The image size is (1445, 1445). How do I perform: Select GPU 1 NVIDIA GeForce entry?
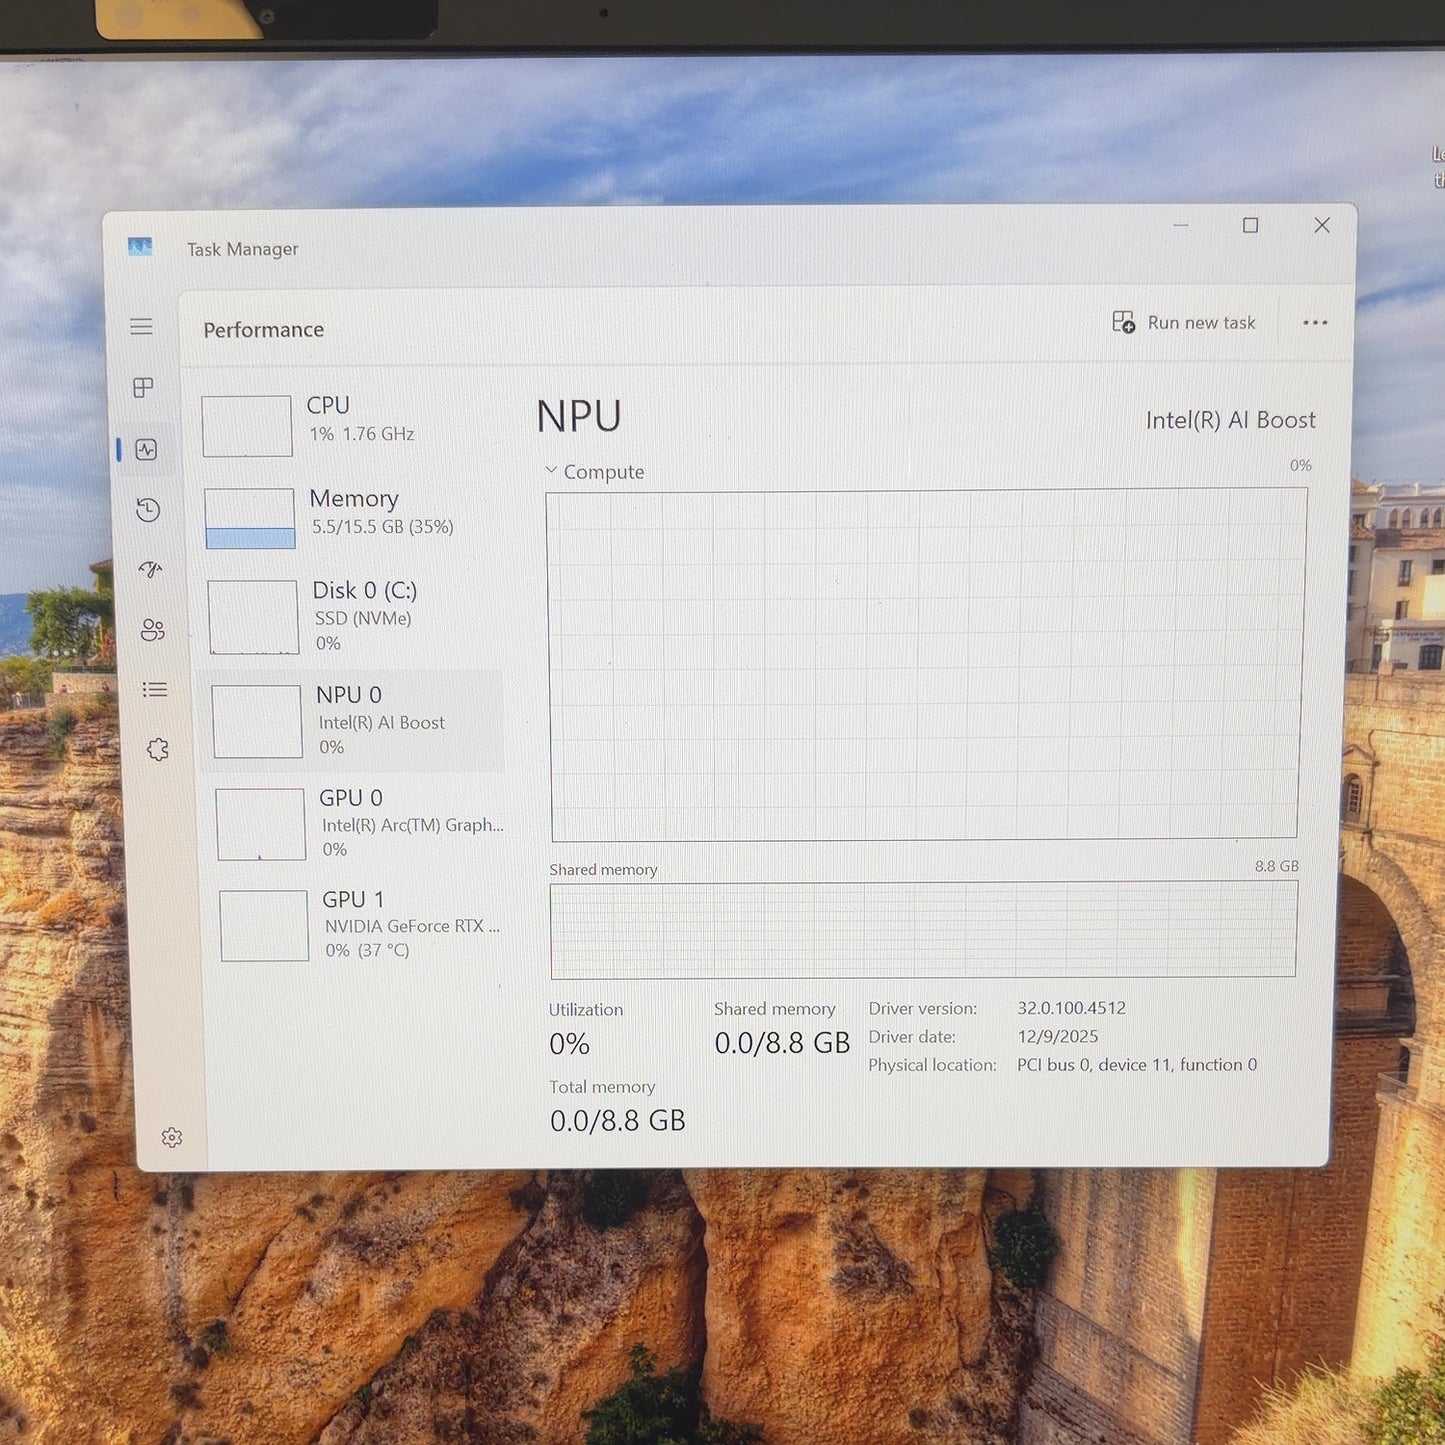click(359, 925)
